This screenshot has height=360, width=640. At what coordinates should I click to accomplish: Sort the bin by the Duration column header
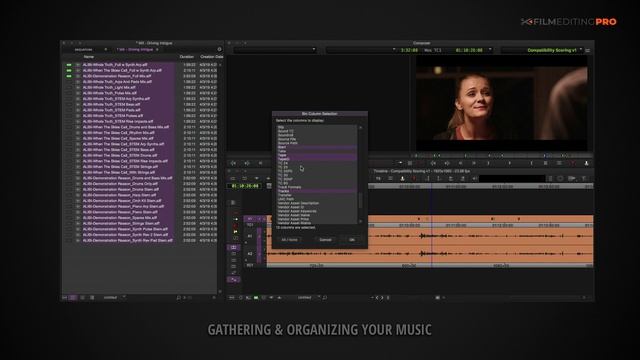187,57
